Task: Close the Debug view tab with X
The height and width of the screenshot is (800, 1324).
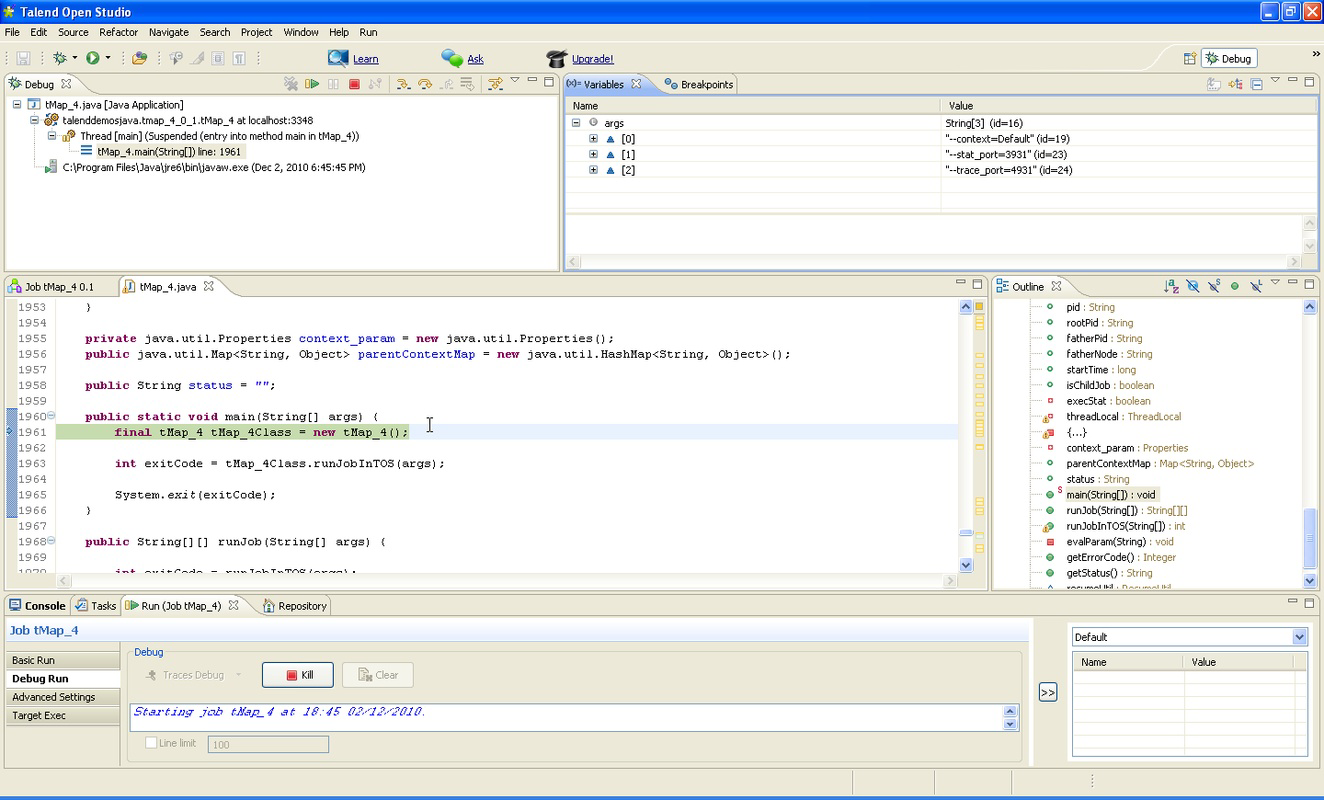Action: [x=66, y=84]
